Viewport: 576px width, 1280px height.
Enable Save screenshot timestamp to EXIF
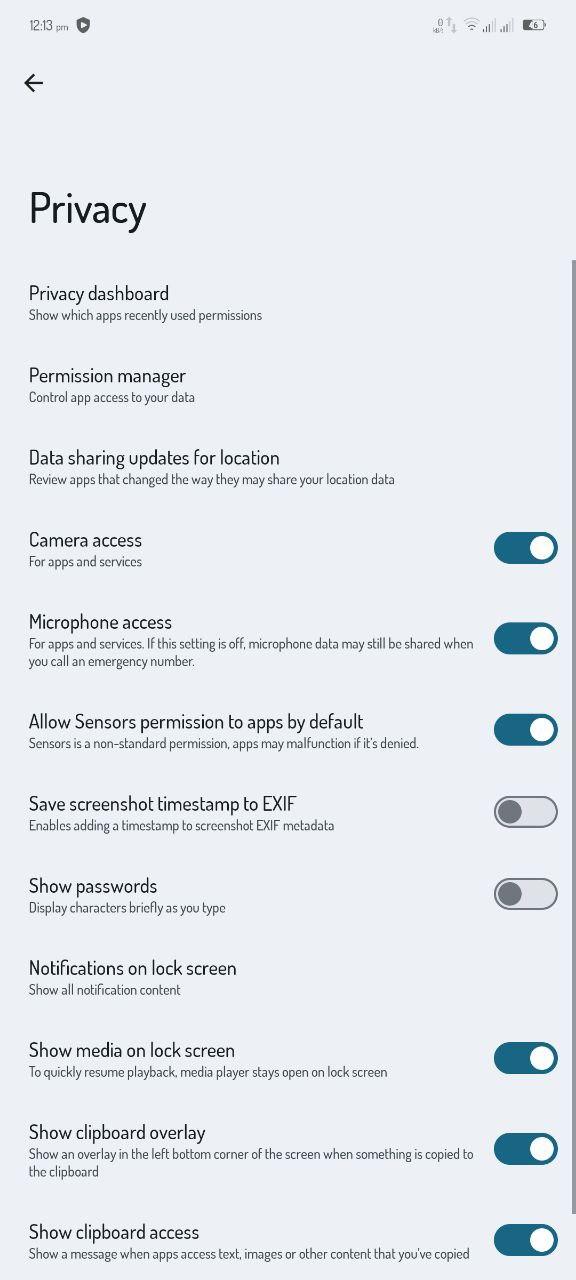pos(526,812)
